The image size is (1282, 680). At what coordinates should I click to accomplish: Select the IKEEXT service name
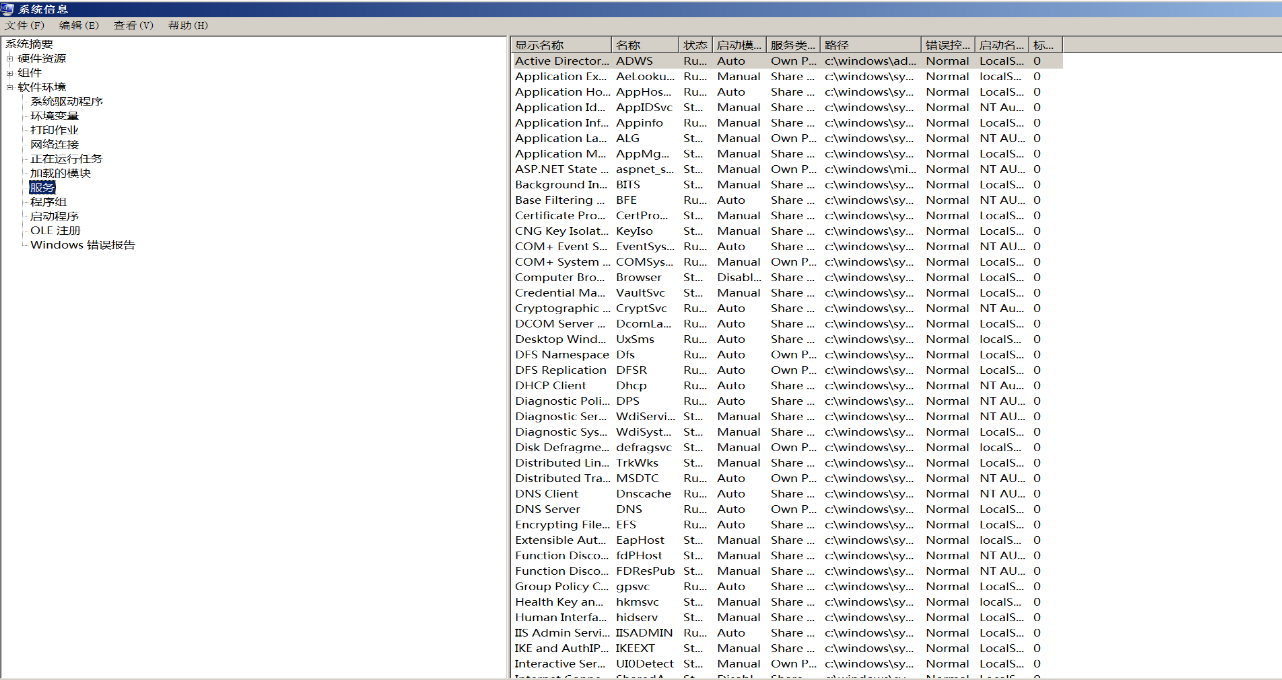[x=636, y=648]
